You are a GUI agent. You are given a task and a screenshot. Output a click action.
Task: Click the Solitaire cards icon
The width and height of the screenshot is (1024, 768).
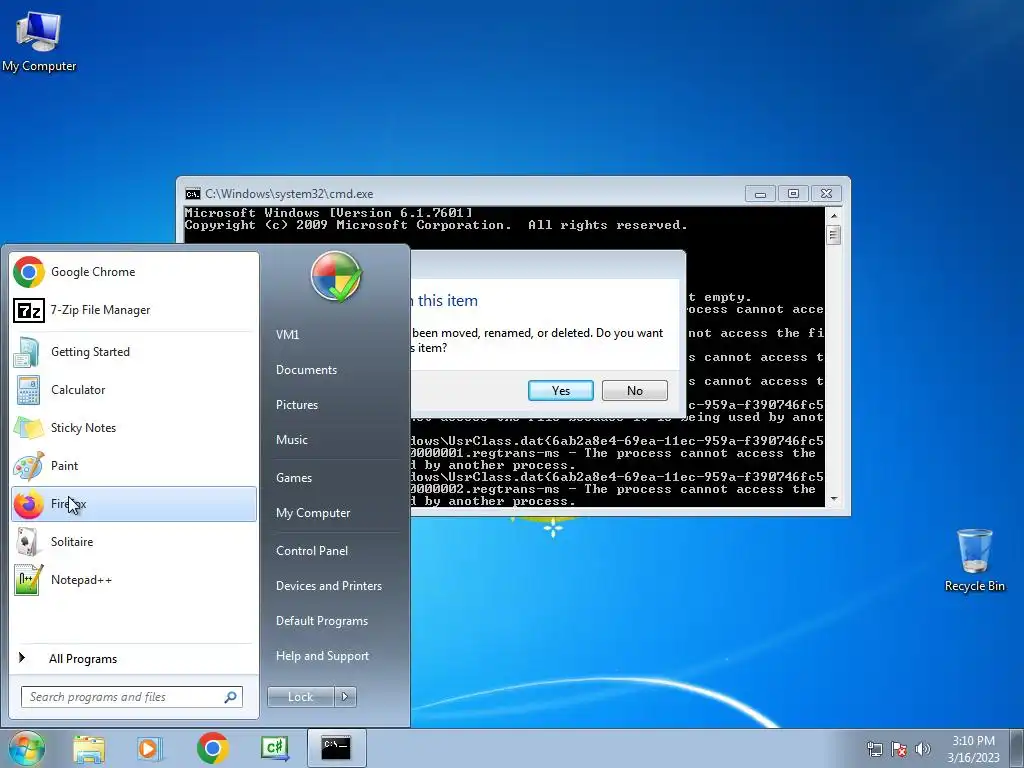click(27, 542)
